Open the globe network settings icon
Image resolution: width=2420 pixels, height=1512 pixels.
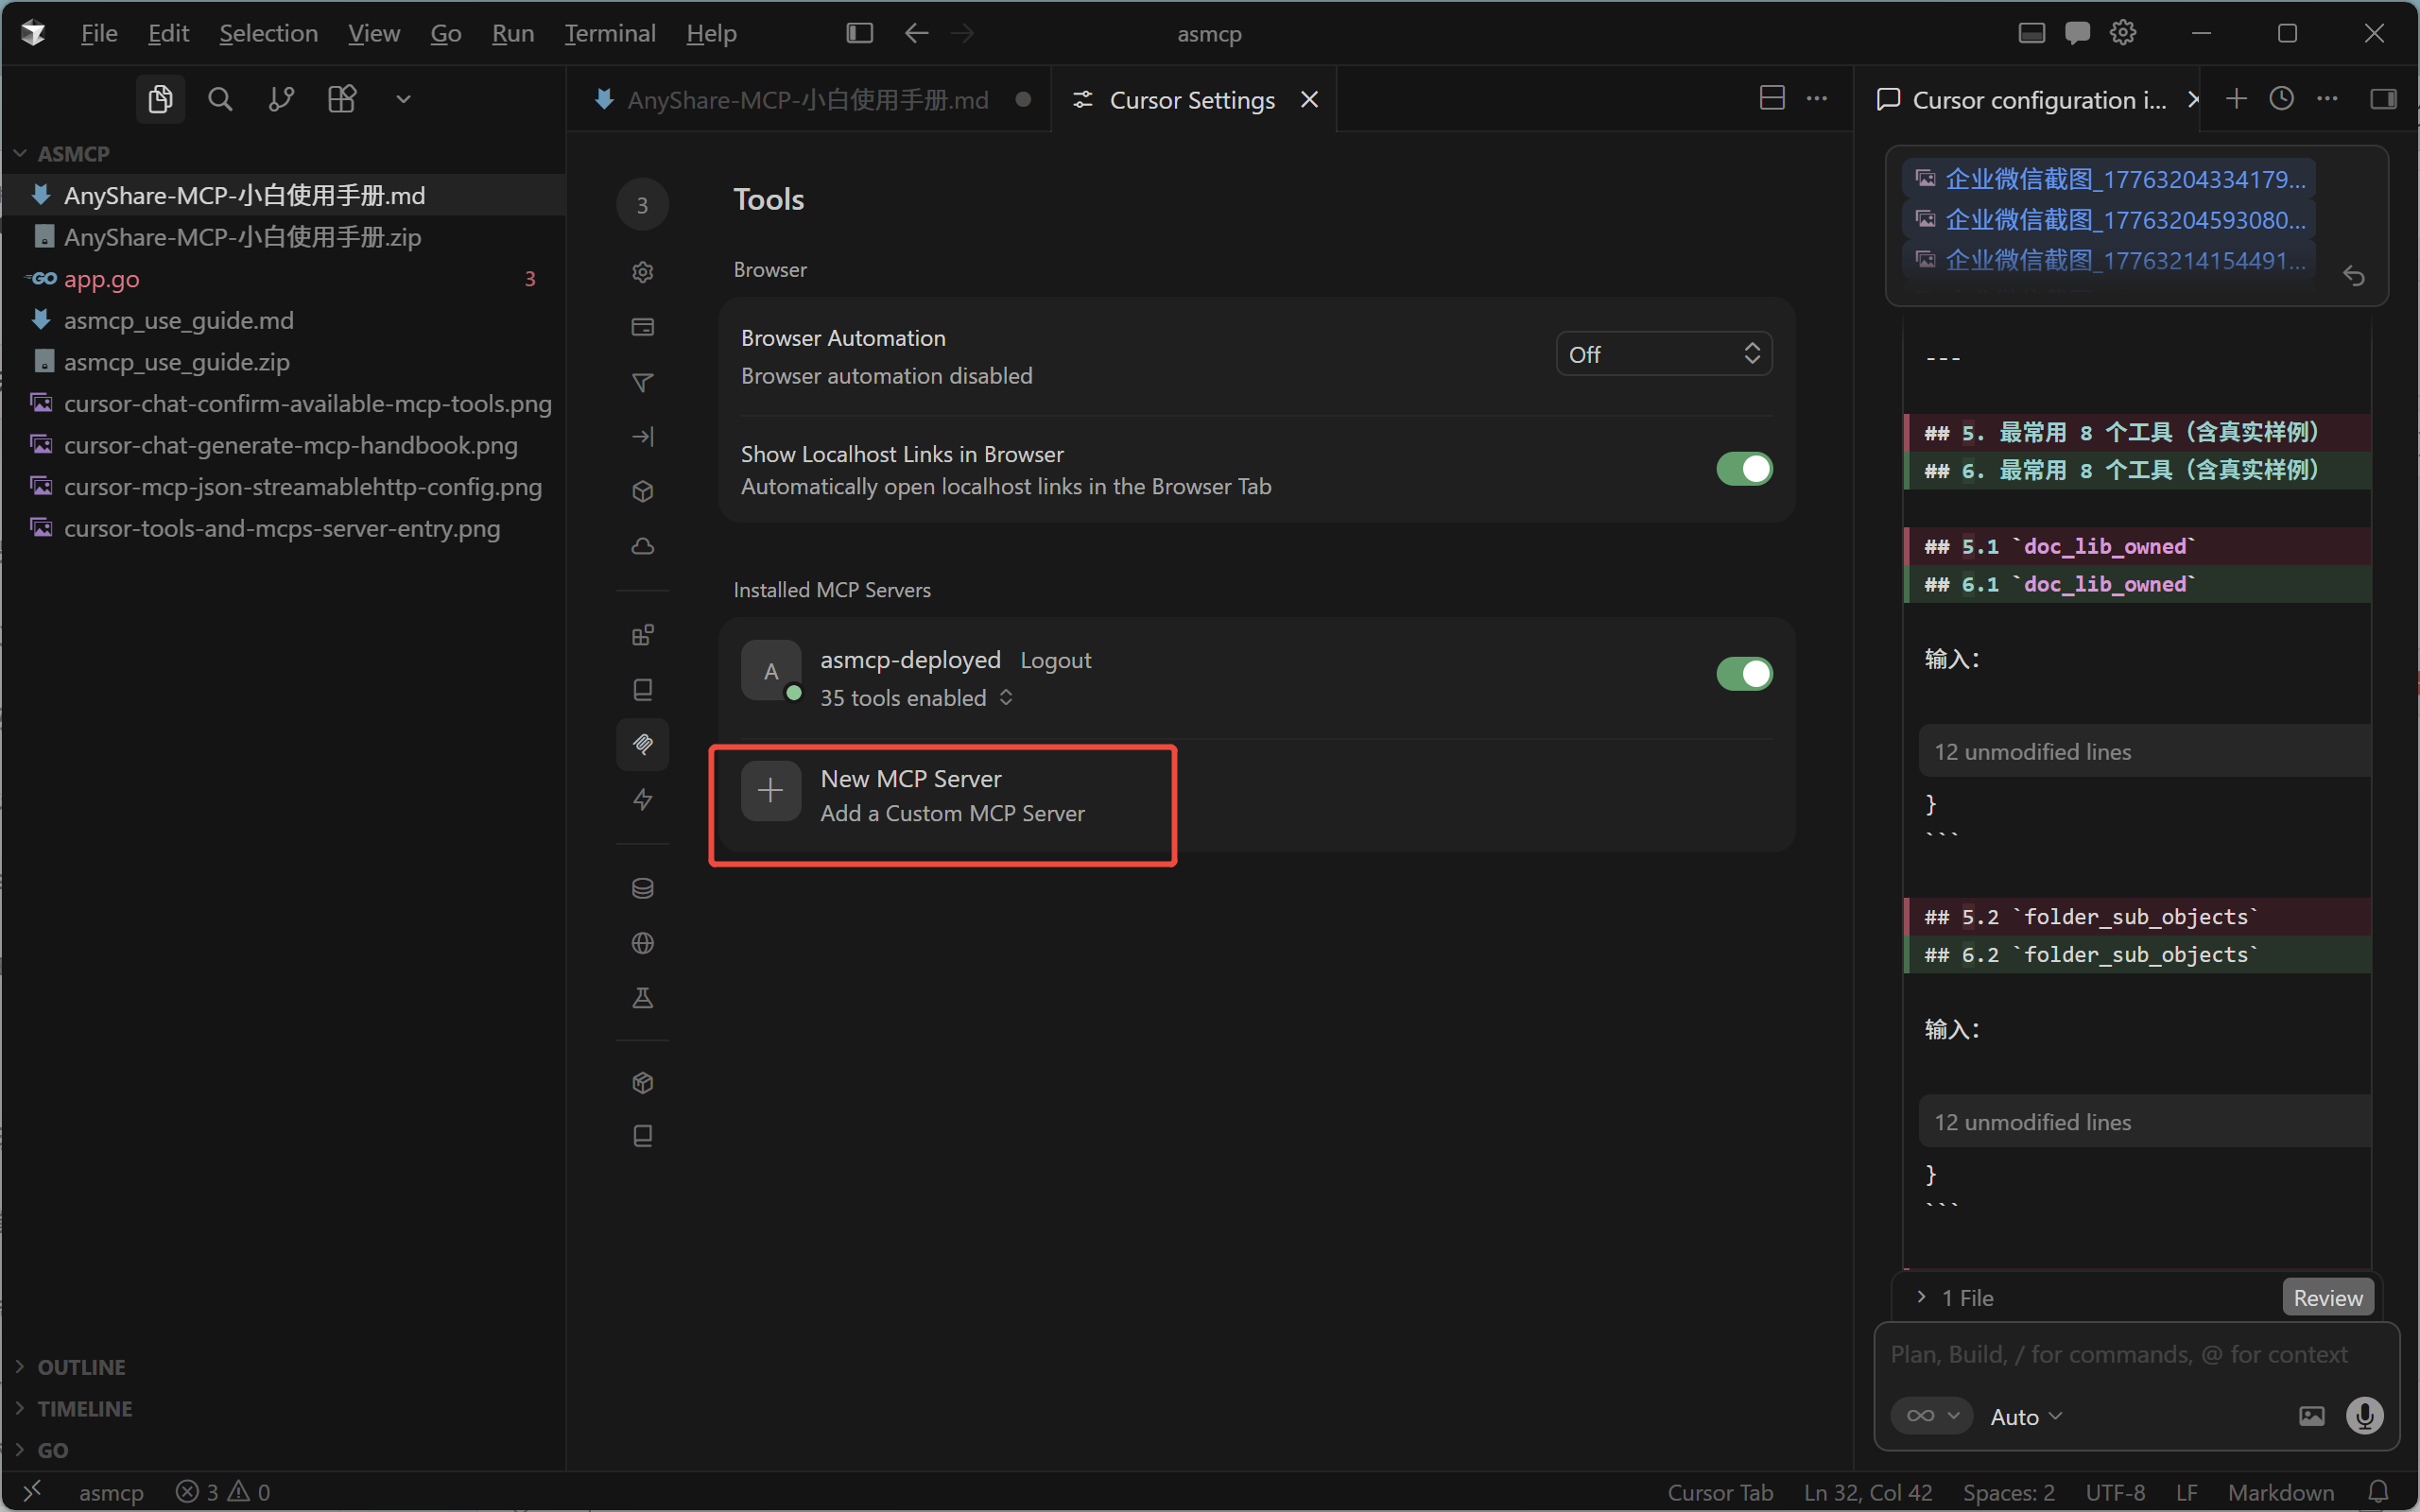[643, 943]
